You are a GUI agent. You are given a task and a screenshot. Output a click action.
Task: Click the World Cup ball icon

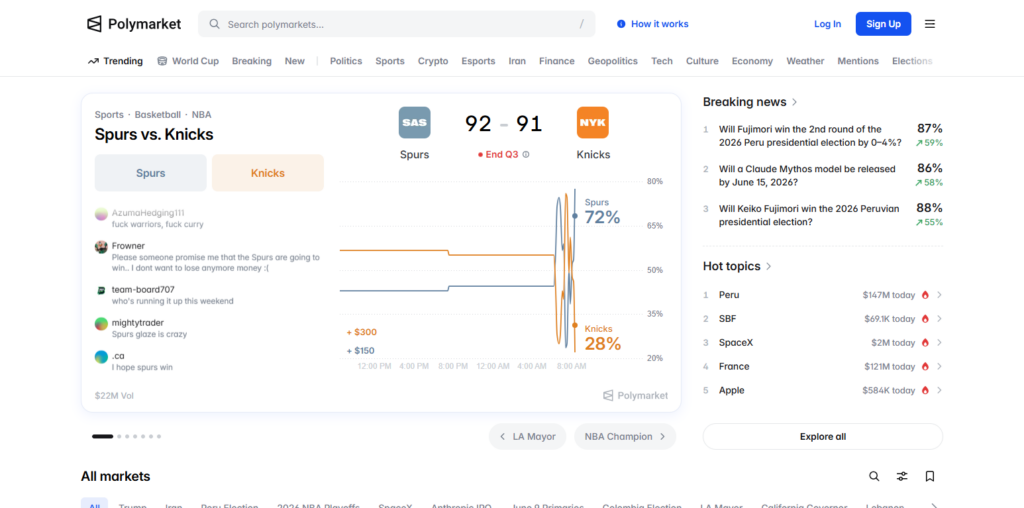[x=162, y=61]
